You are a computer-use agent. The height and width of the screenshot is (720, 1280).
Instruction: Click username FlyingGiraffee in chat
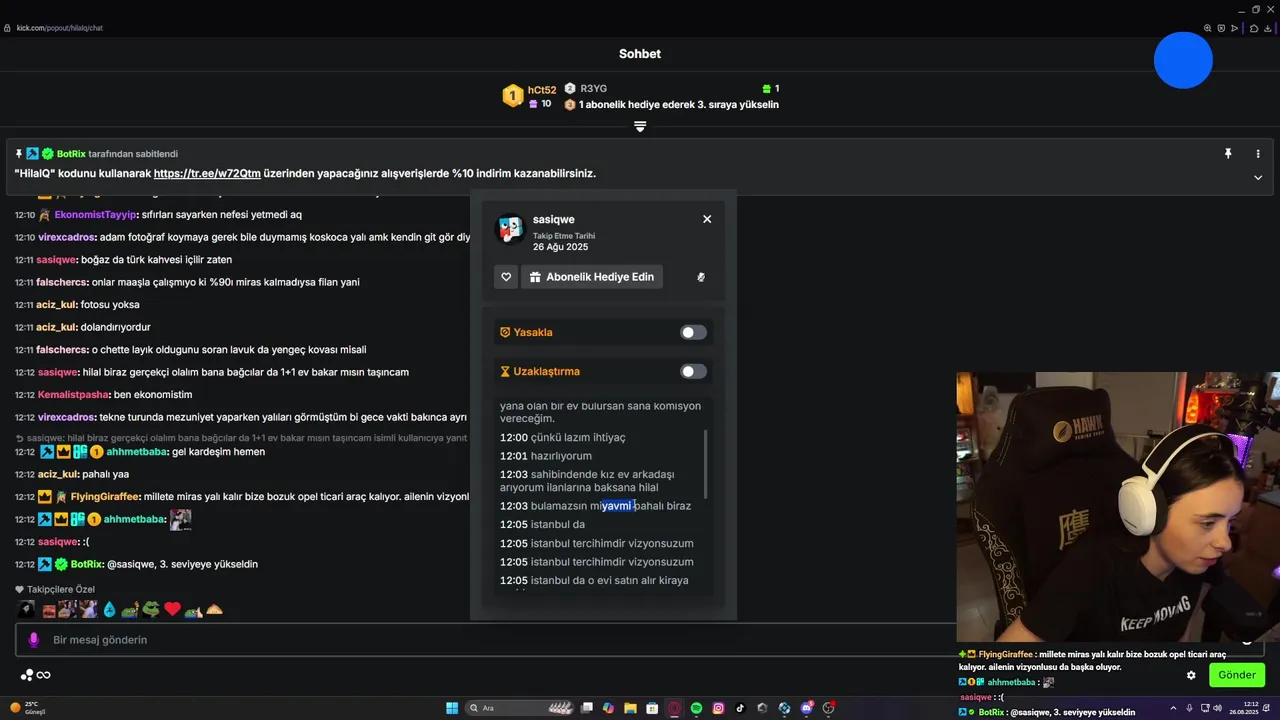click(105, 497)
